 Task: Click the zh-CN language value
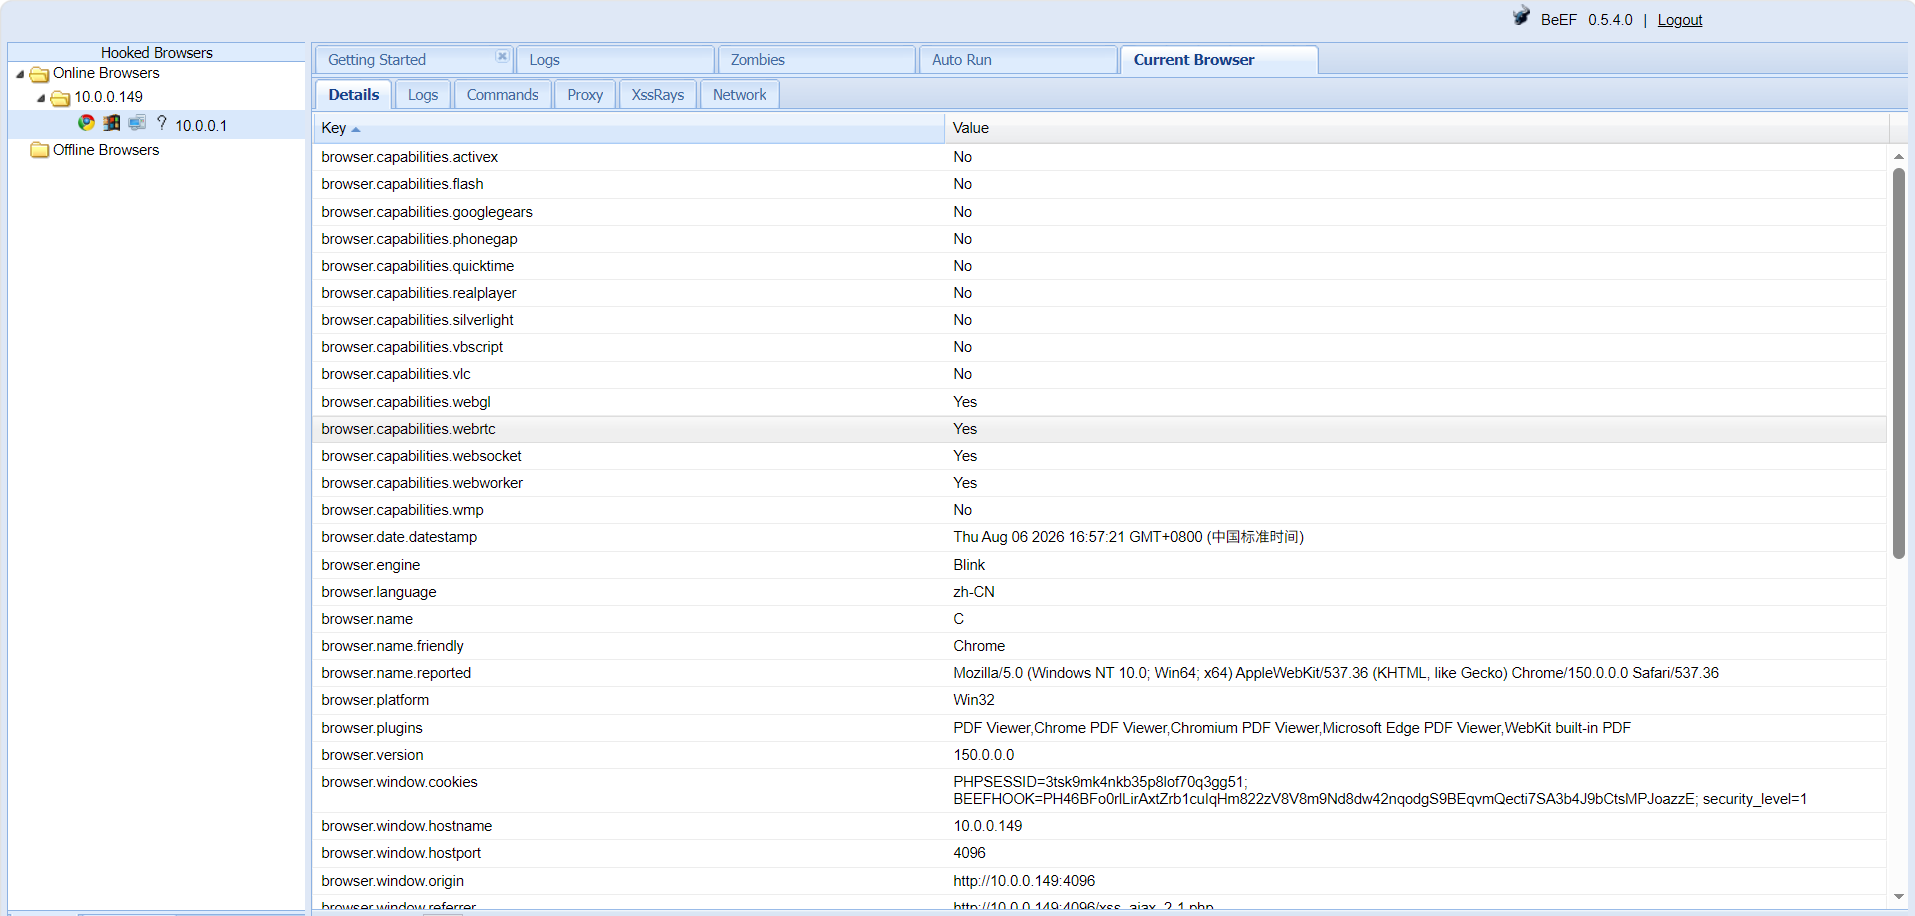tap(974, 592)
